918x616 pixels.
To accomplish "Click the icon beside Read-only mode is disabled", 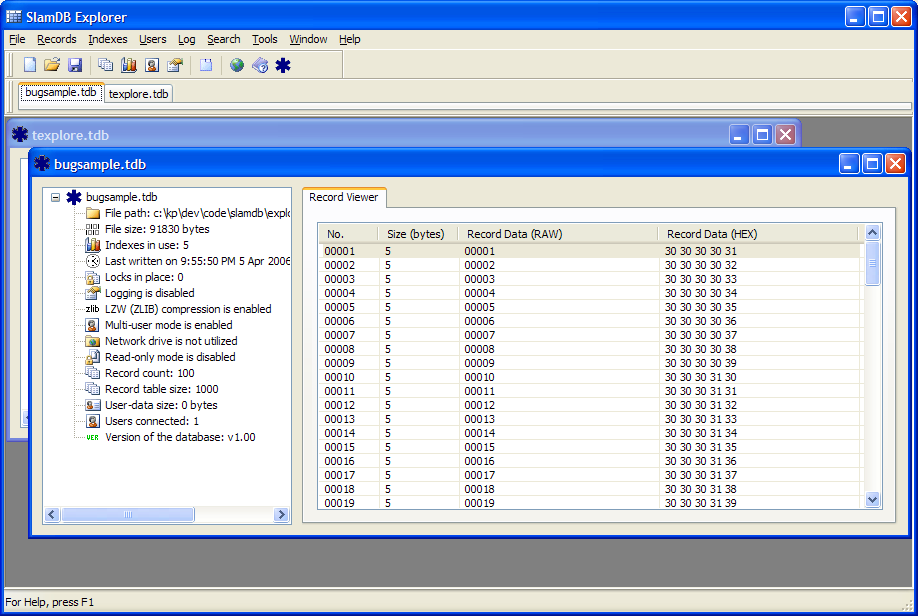I will click(x=93, y=357).
